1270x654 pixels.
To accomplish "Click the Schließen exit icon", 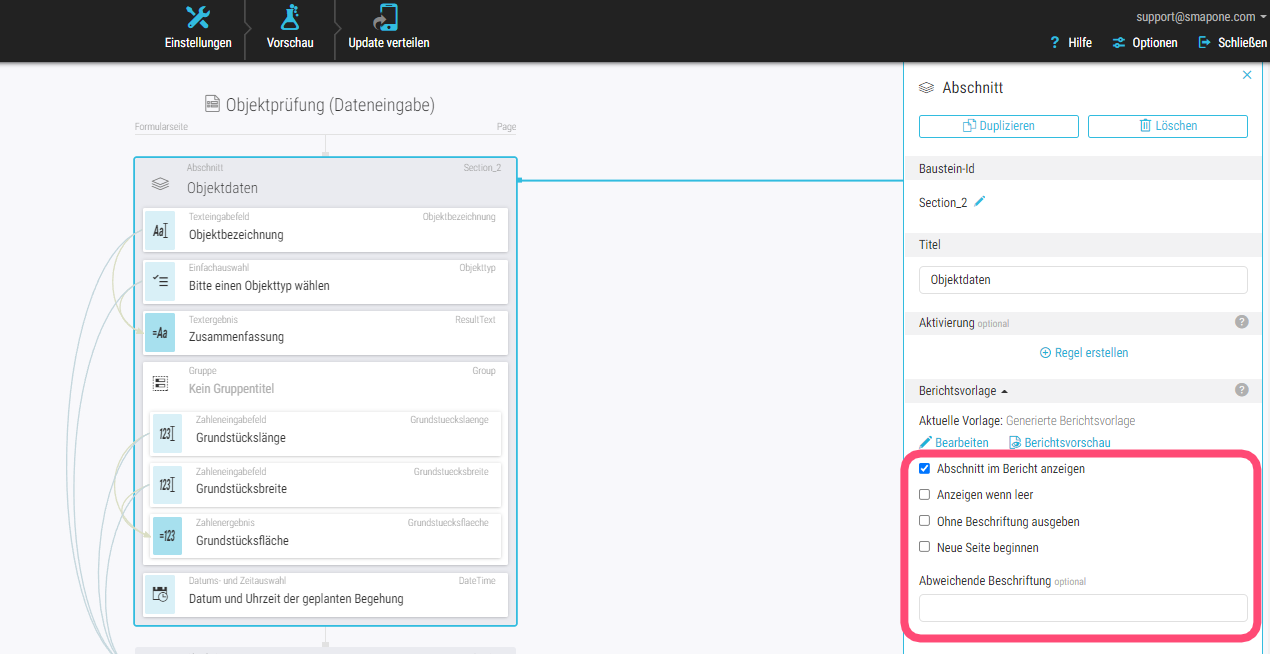I will pos(1205,43).
